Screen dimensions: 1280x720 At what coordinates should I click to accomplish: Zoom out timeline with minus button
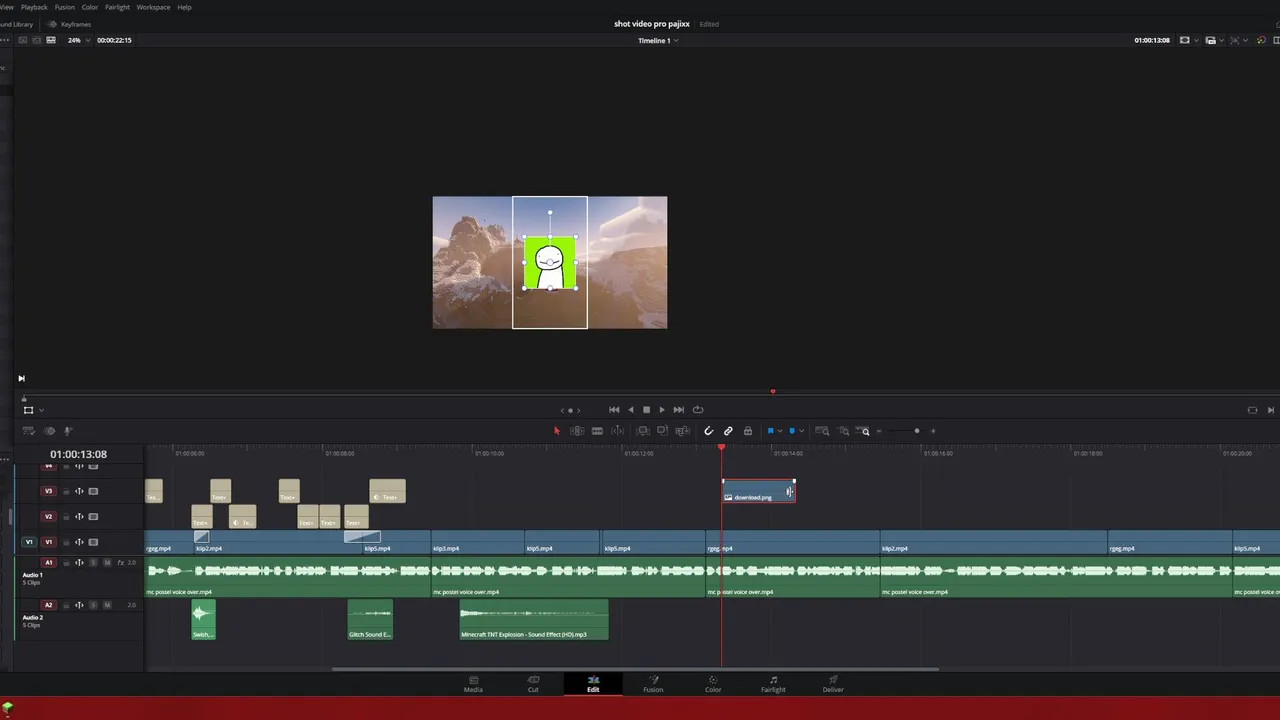[879, 431]
